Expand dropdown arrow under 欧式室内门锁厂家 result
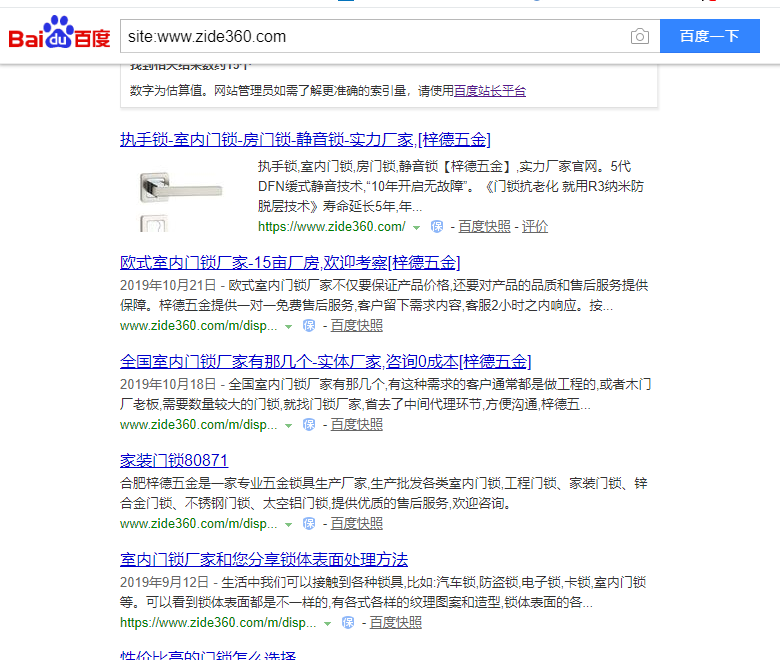 288,327
